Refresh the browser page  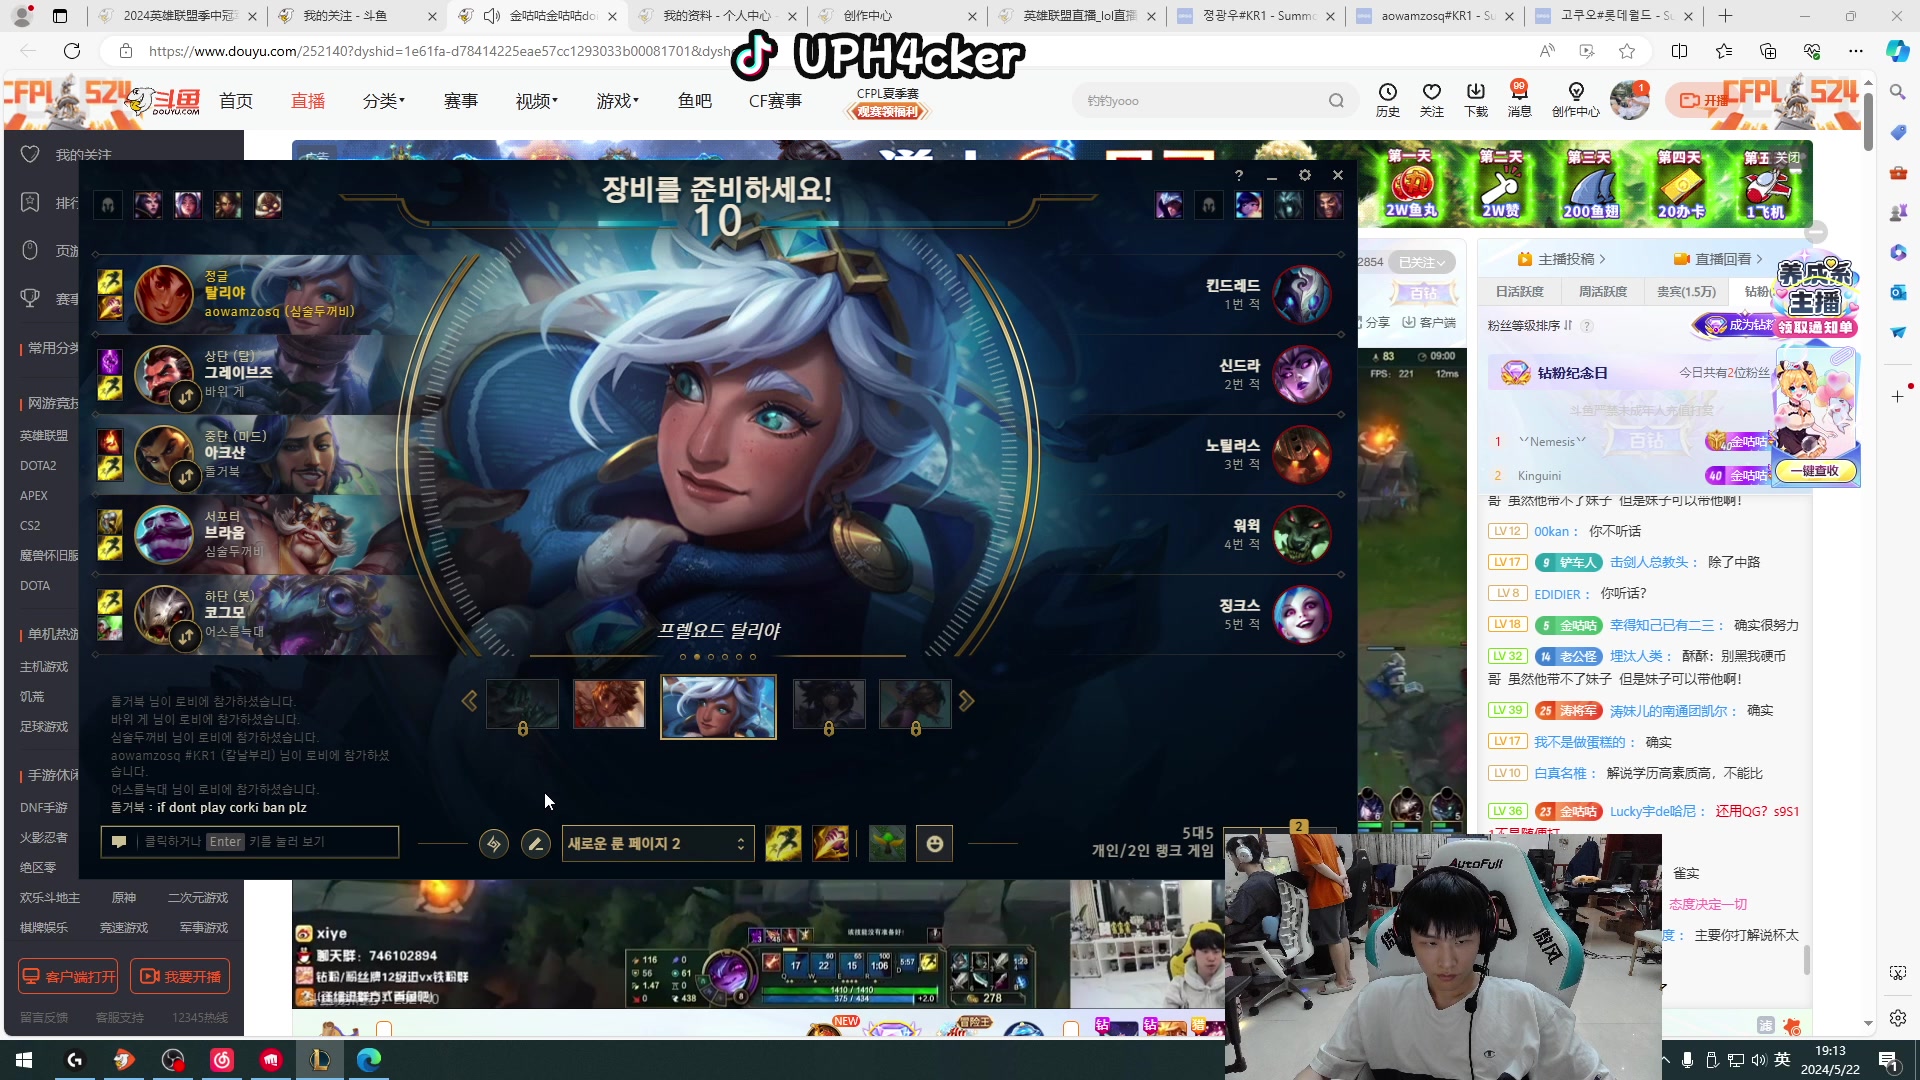point(72,51)
